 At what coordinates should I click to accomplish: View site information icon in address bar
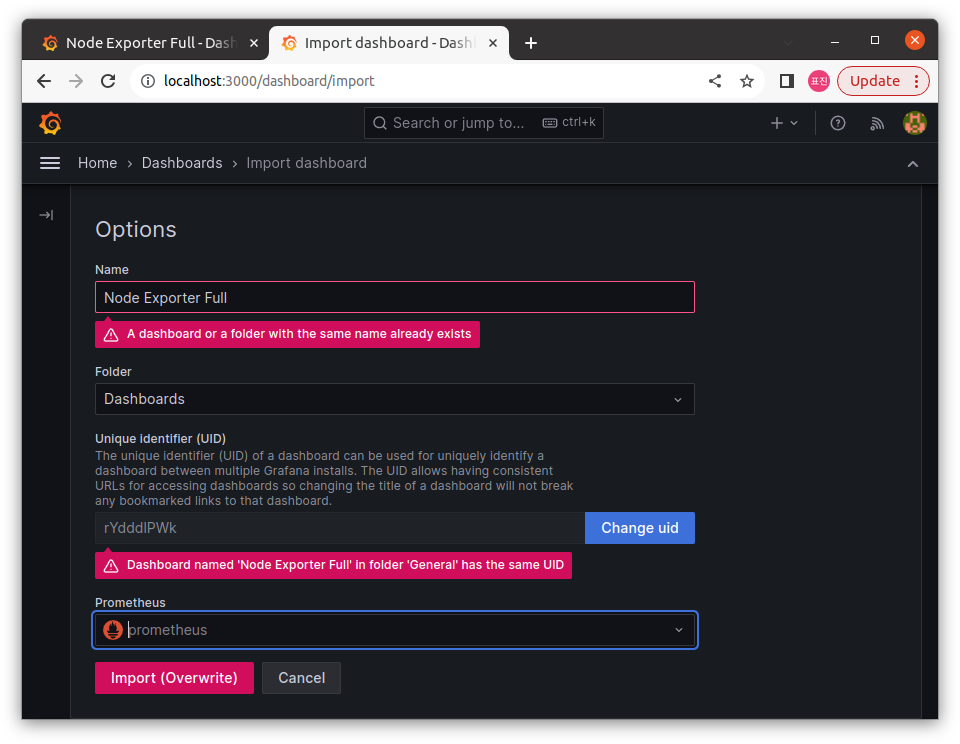[x=148, y=81]
